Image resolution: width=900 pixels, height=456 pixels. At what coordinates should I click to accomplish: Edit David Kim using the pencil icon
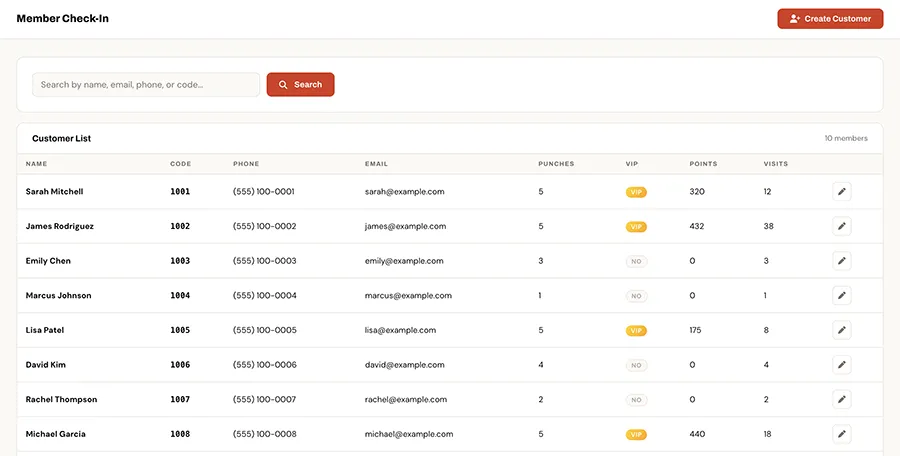pos(841,365)
